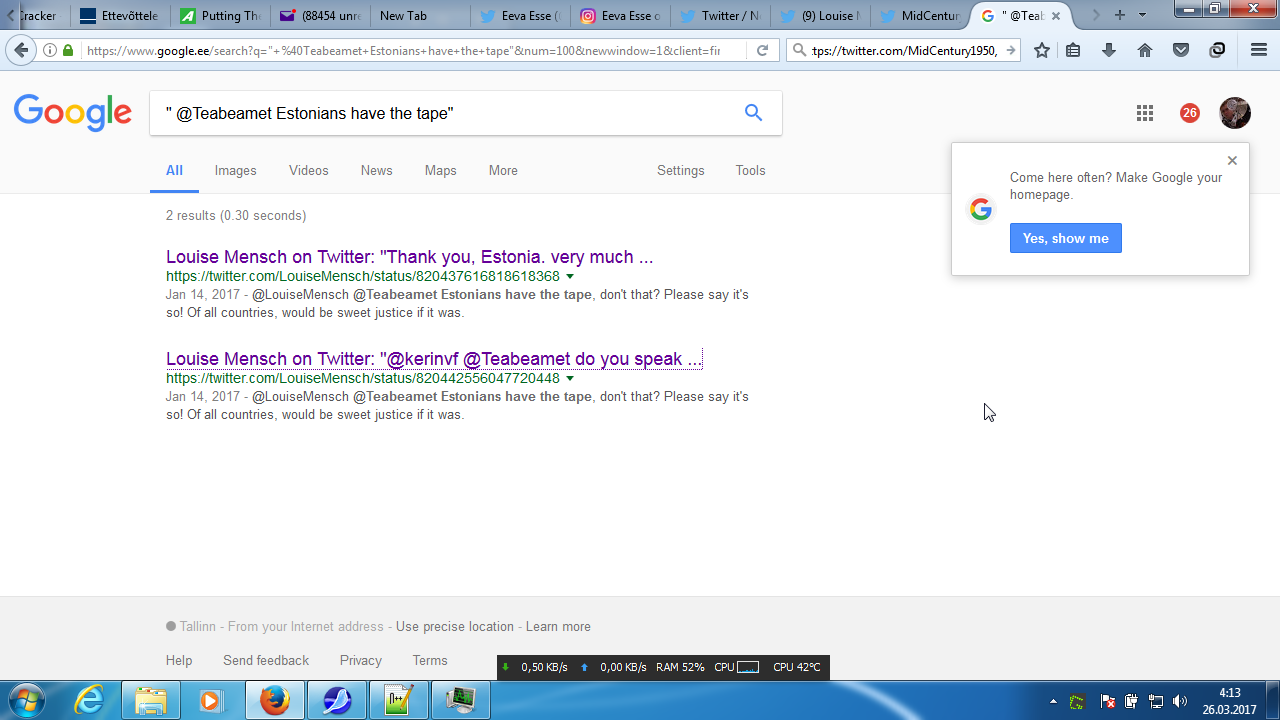
Task: Open a new tab with plus button
Action: click(x=1120, y=15)
